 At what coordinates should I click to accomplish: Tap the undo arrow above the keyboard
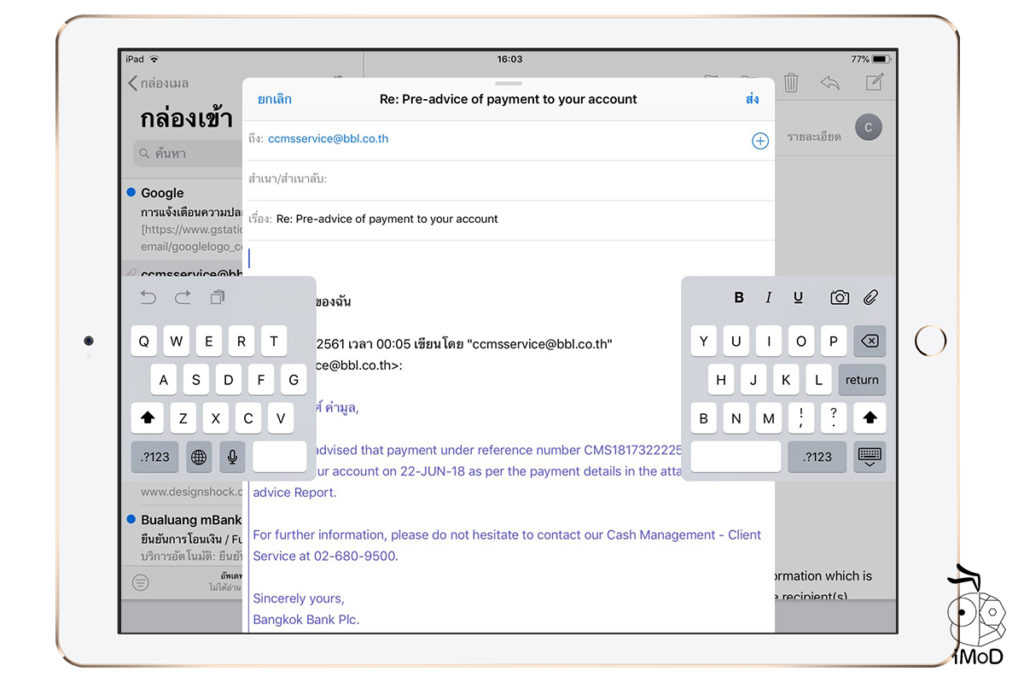pos(149,297)
